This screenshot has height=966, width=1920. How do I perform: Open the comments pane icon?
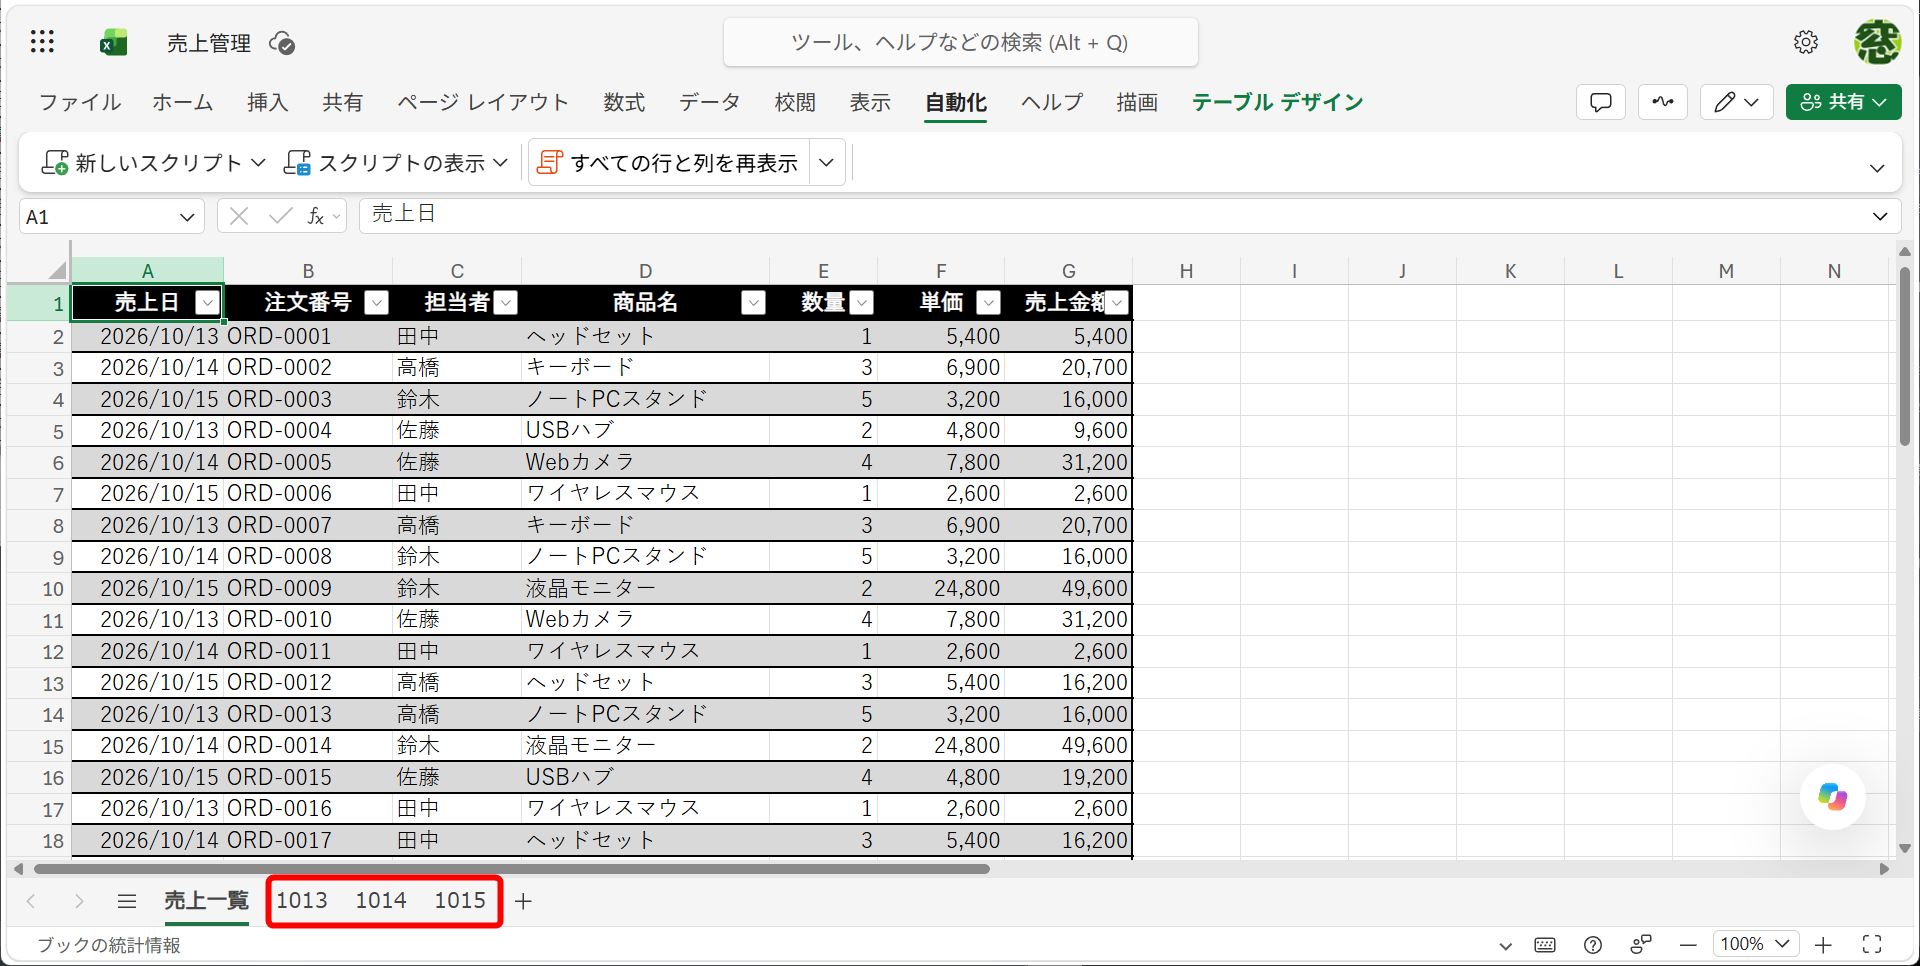(1600, 102)
